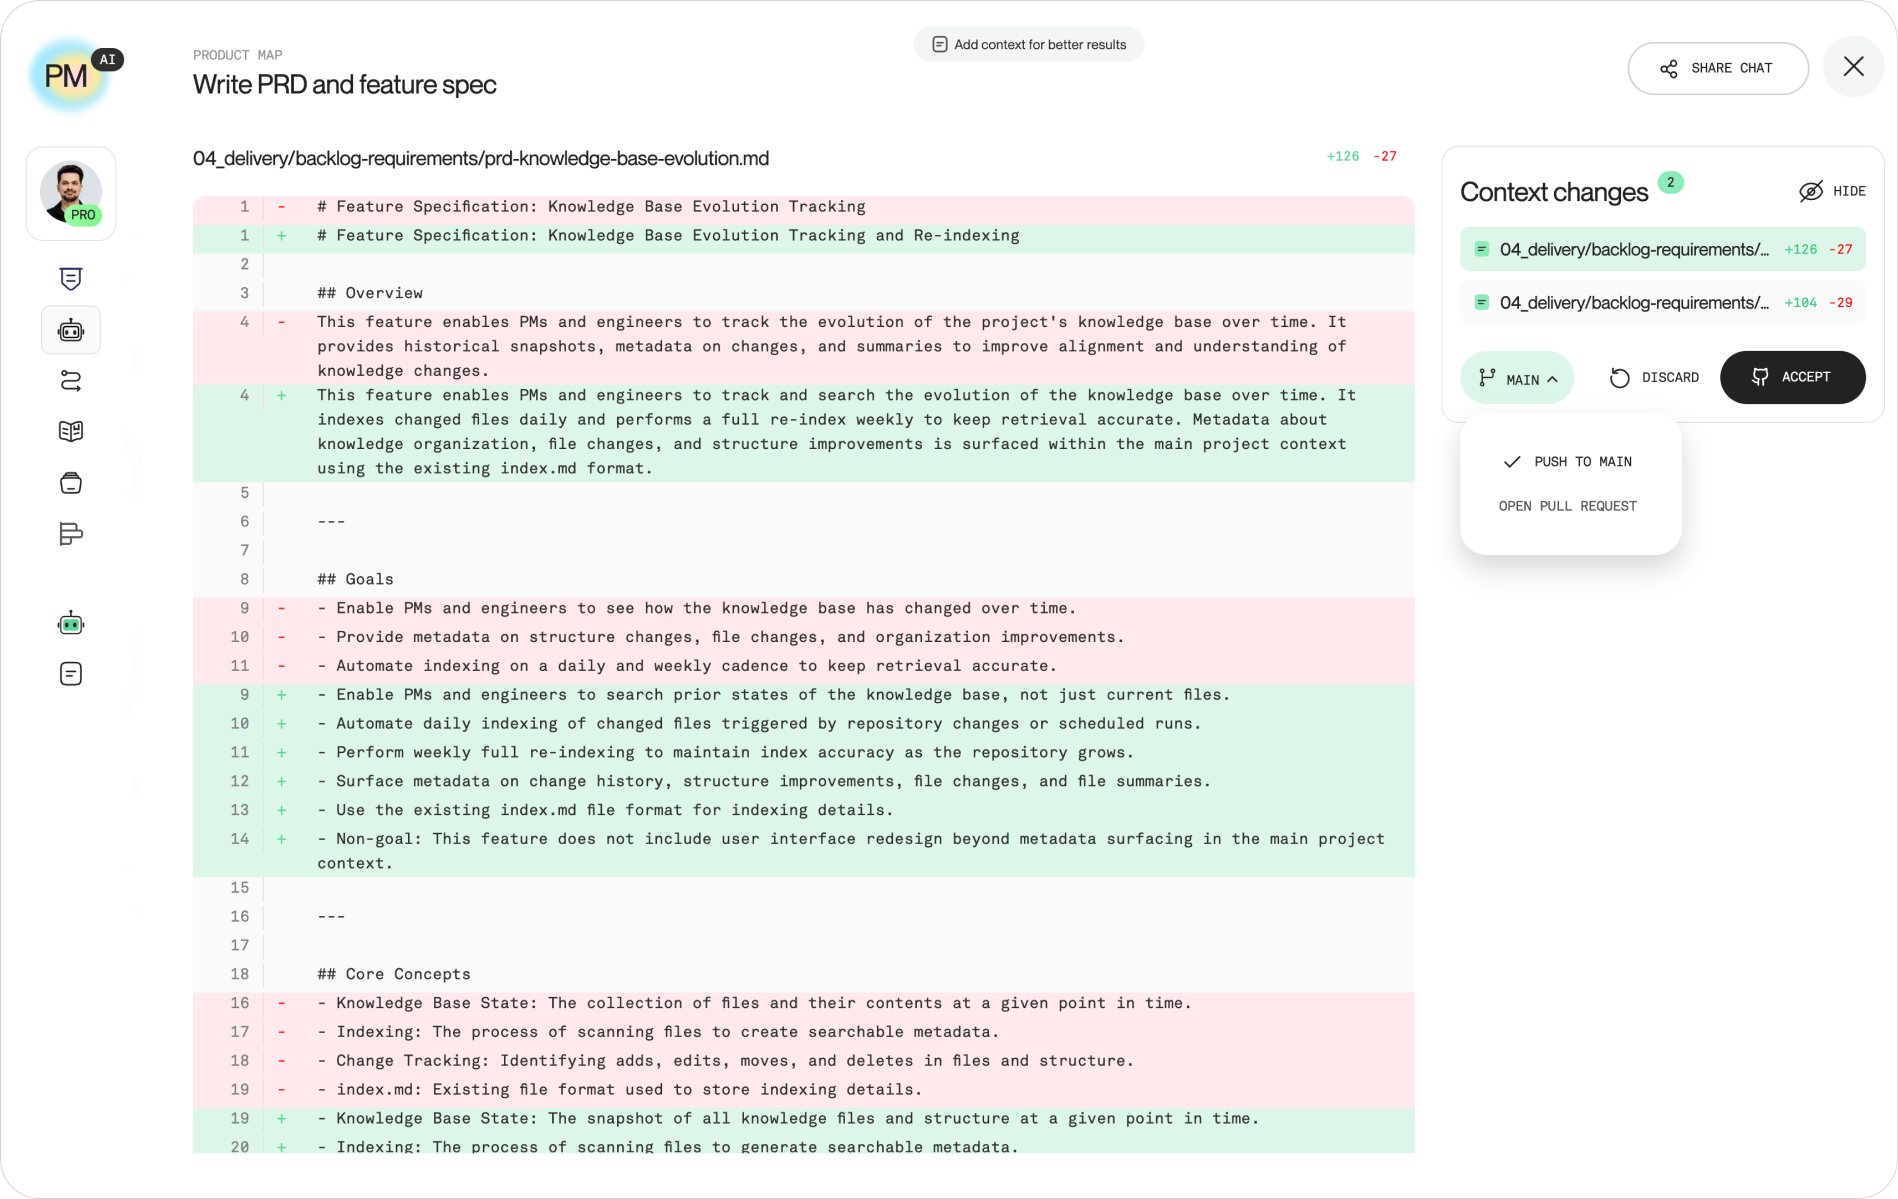The image size is (1898, 1199).
Task: Click the SHARE CHAT button
Action: coord(1718,69)
